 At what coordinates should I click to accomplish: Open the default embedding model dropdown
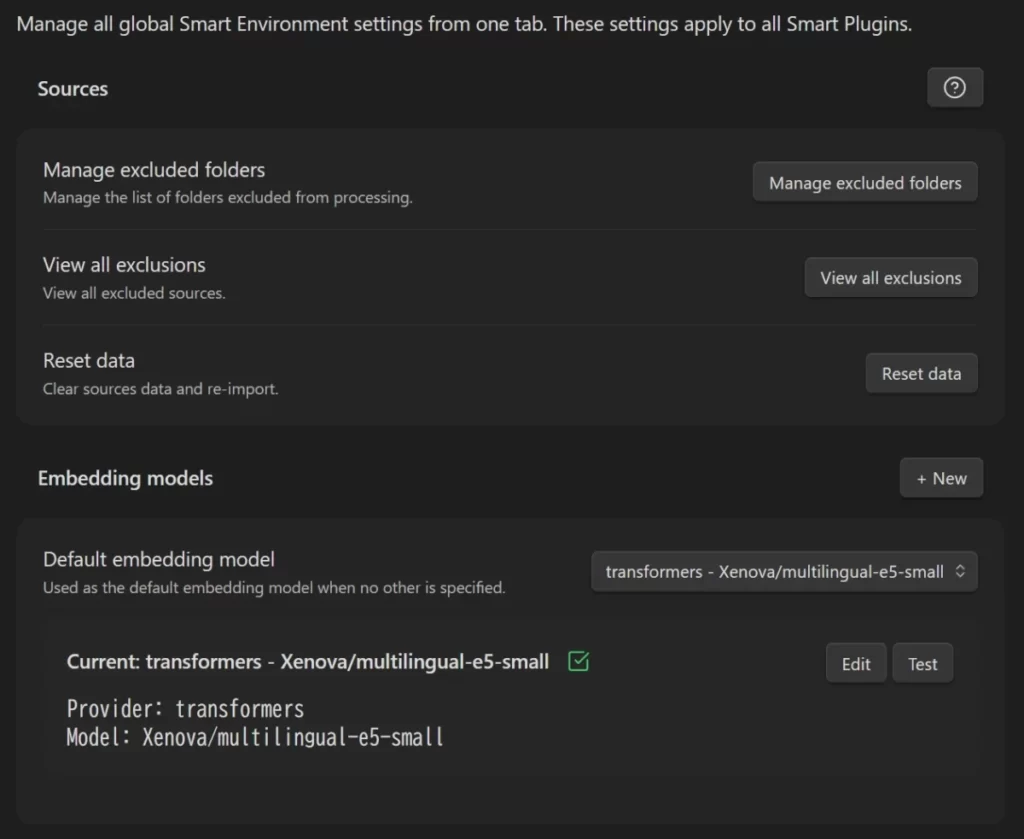784,572
